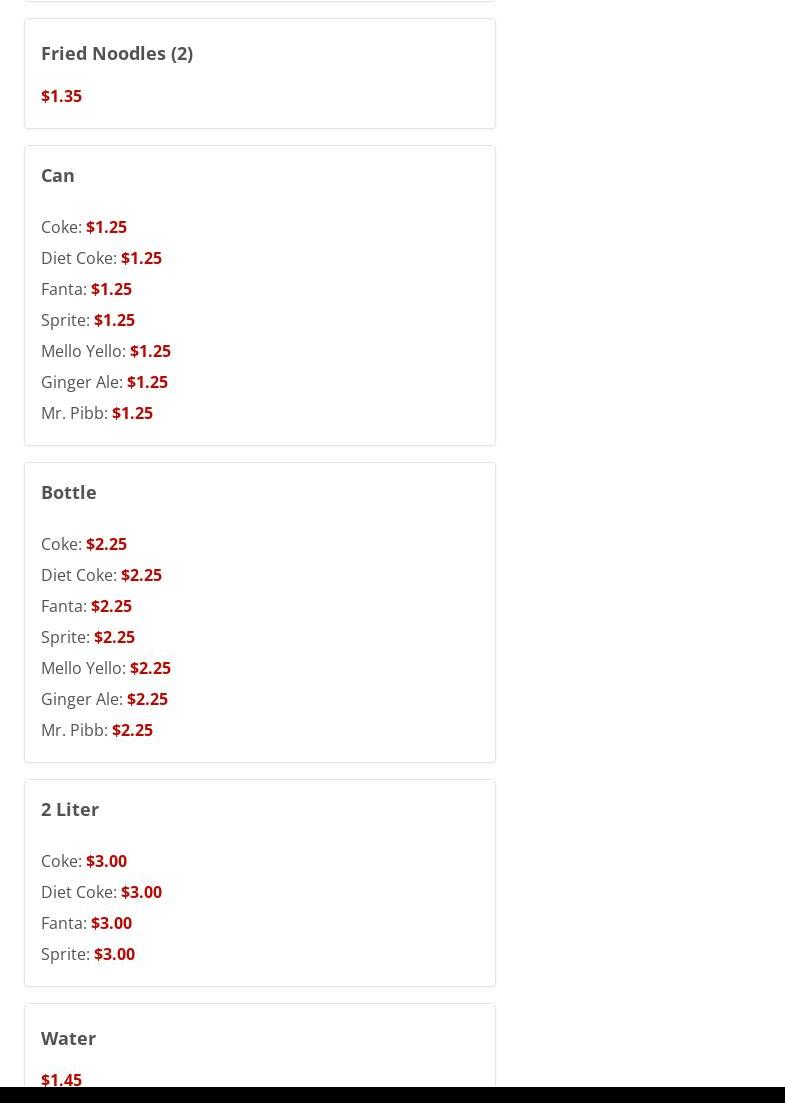Select Mr. Pibb can at $1.25
This screenshot has height=1103, width=785.
point(97,413)
